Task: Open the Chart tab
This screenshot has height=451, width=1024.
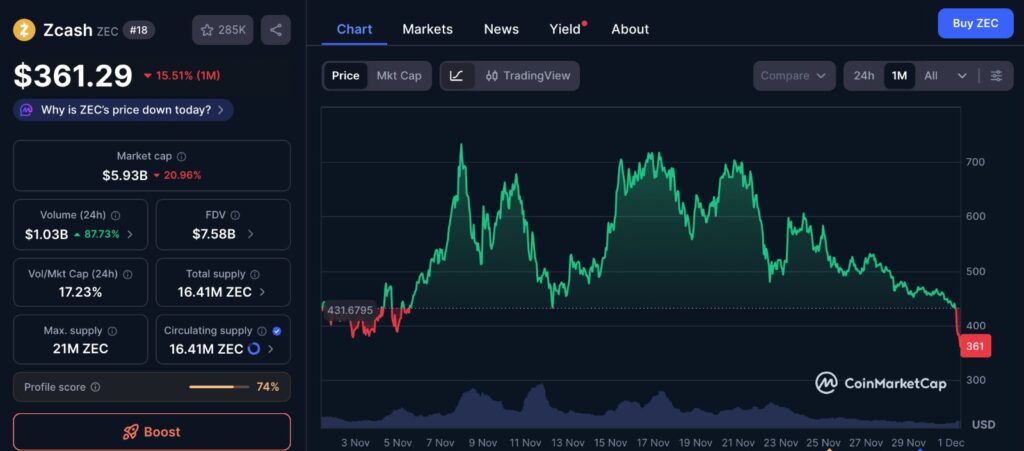Action: point(355,29)
